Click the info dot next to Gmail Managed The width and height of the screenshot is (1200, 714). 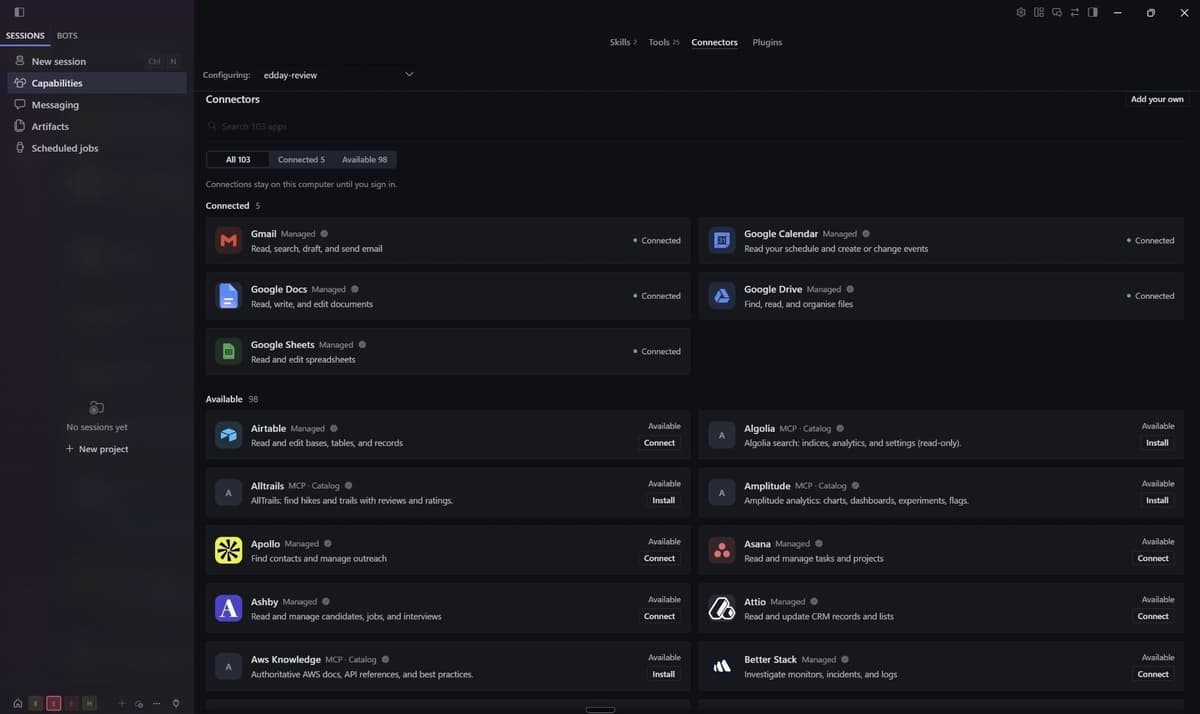click(x=324, y=234)
